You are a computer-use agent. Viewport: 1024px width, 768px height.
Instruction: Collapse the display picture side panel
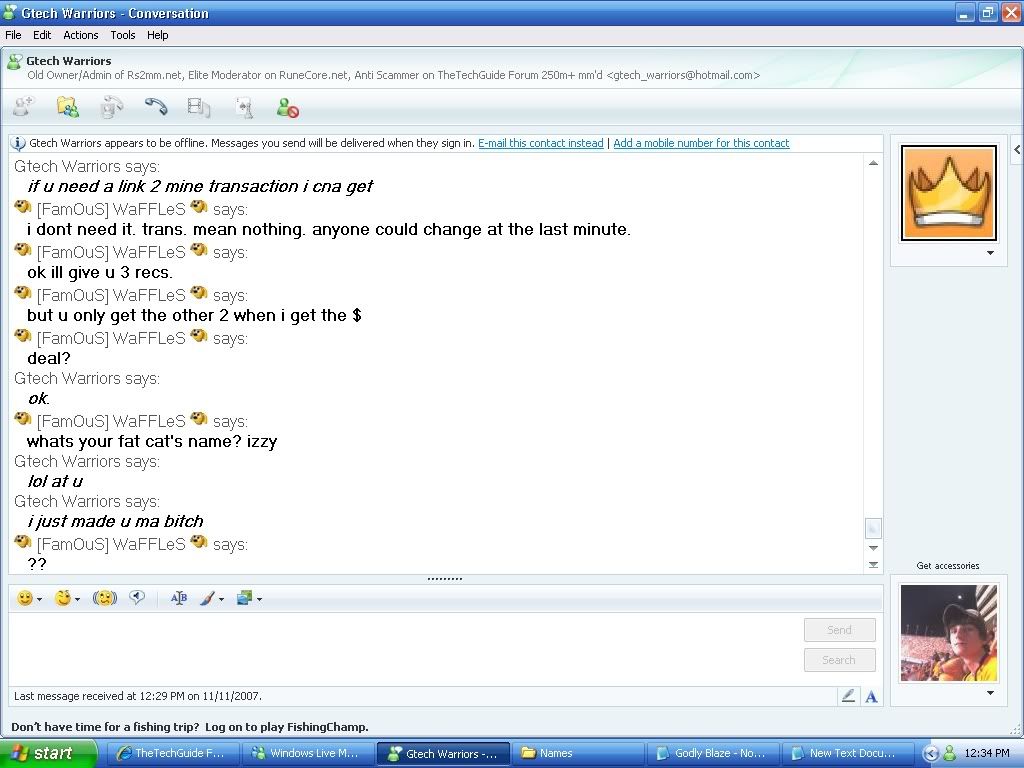pyautogui.click(x=1016, y=150)
